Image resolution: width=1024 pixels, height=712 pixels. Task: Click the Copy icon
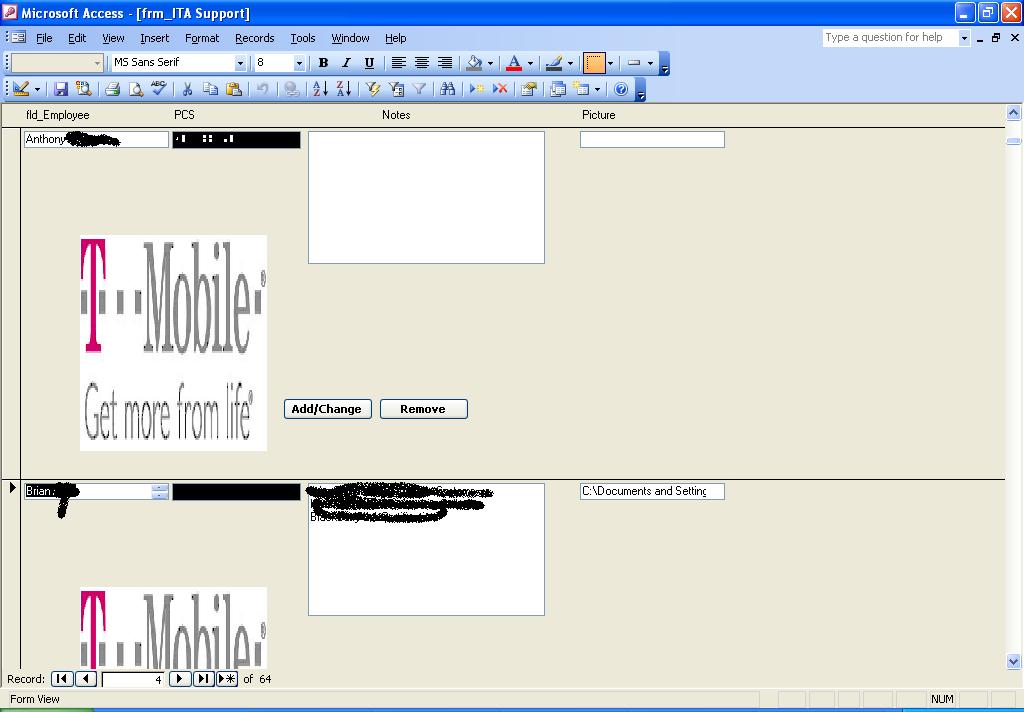coord(210,89)
